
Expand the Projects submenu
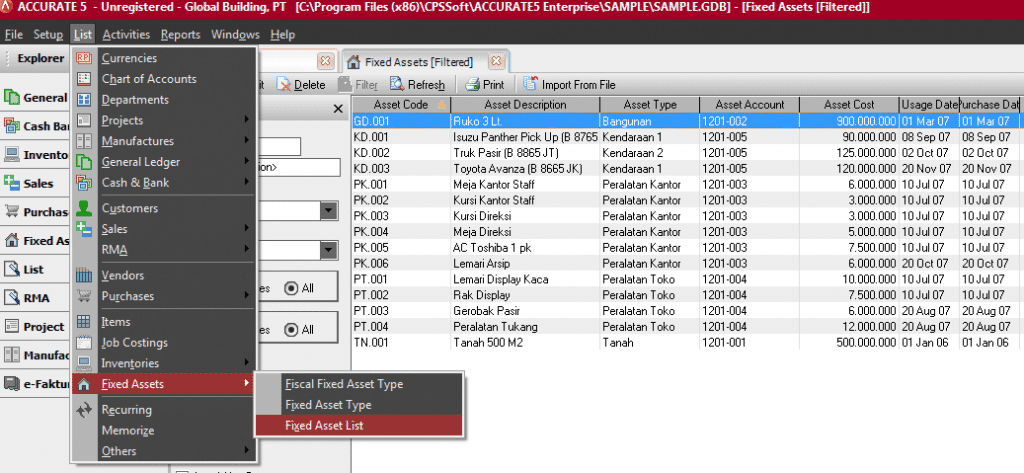pos(247,120)
